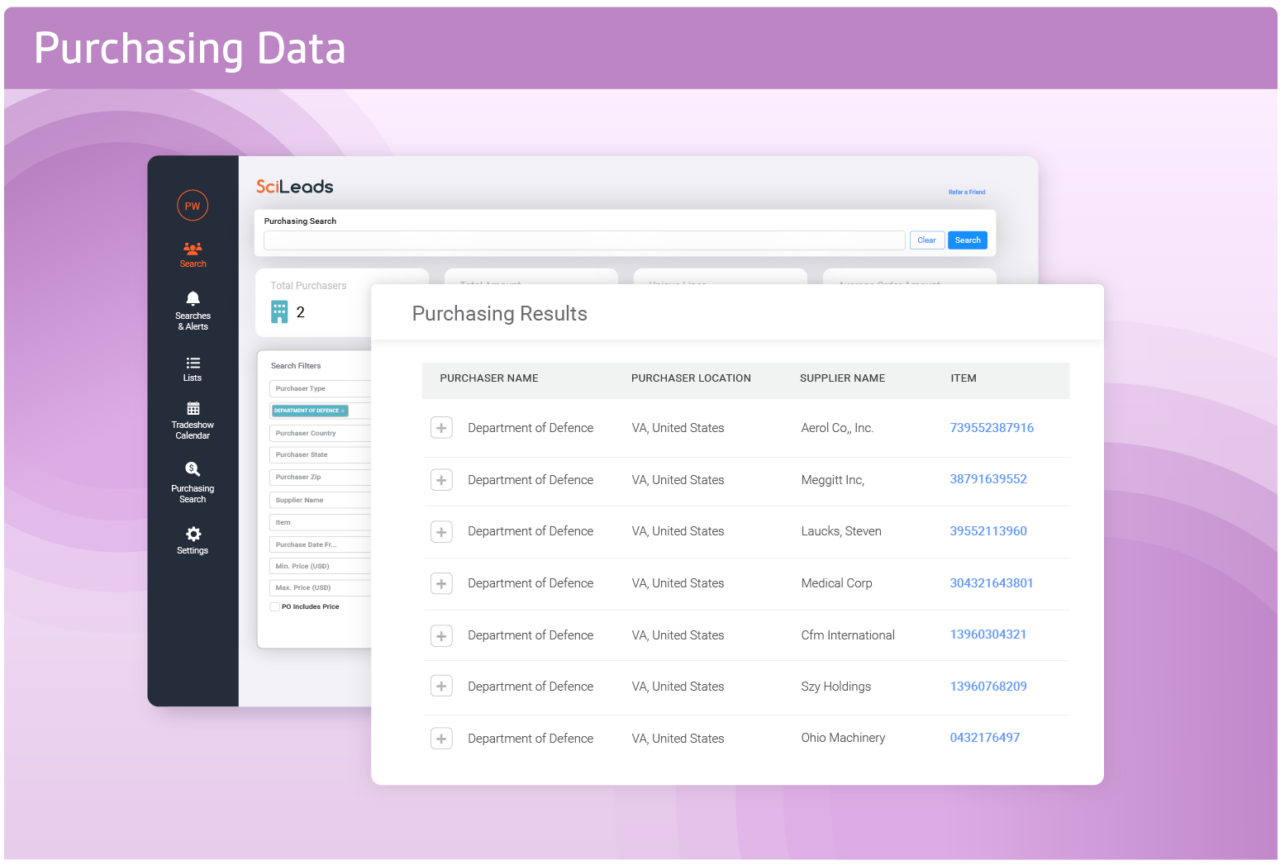Remove the Department of Defence filter tag
Screen dimensions: 1280x865
(x=345, y=410)
